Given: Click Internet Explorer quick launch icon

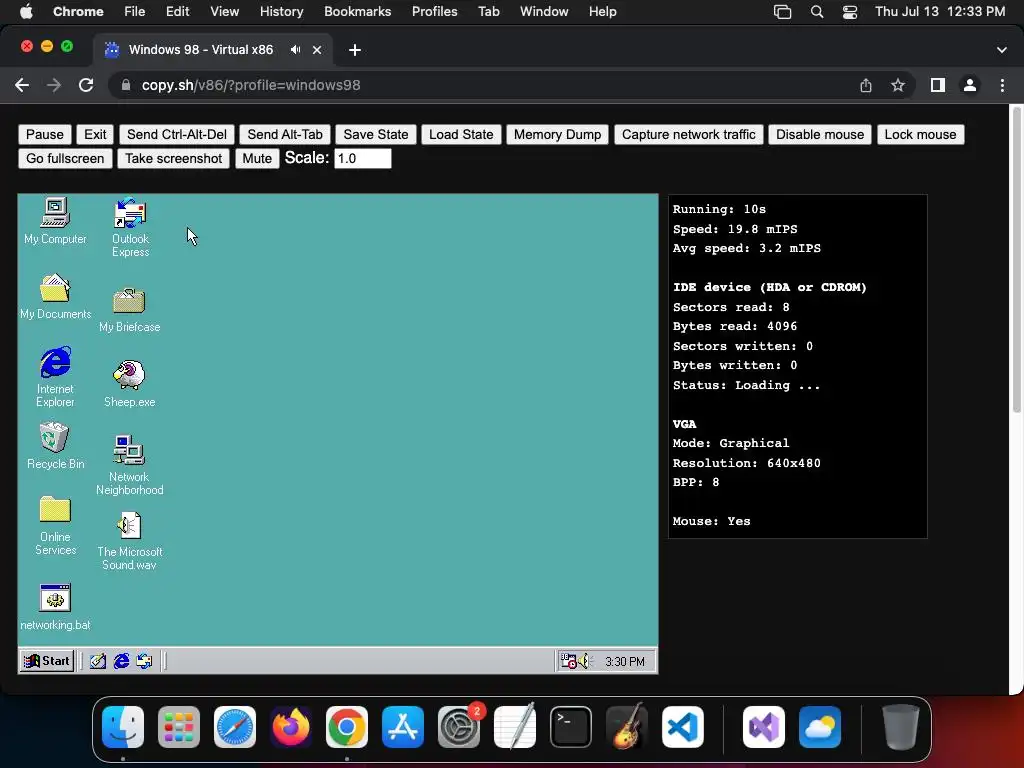Looking at the screenshot, I should point(121,661).
